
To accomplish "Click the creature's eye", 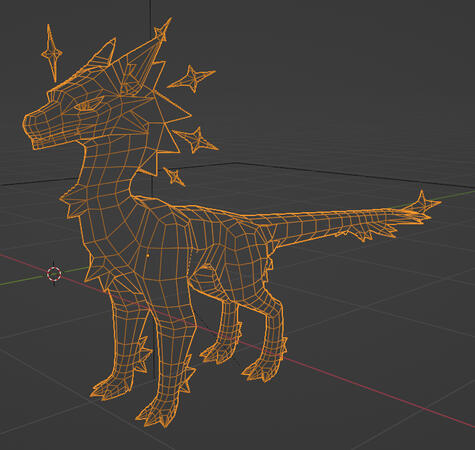I will click(x=87, y=105).
